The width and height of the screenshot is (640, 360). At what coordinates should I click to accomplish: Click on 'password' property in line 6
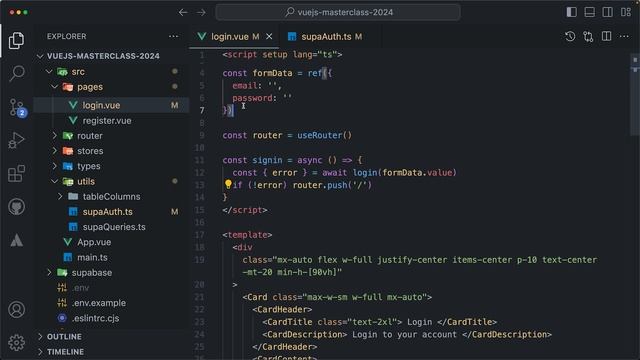(x=252, y=98)
